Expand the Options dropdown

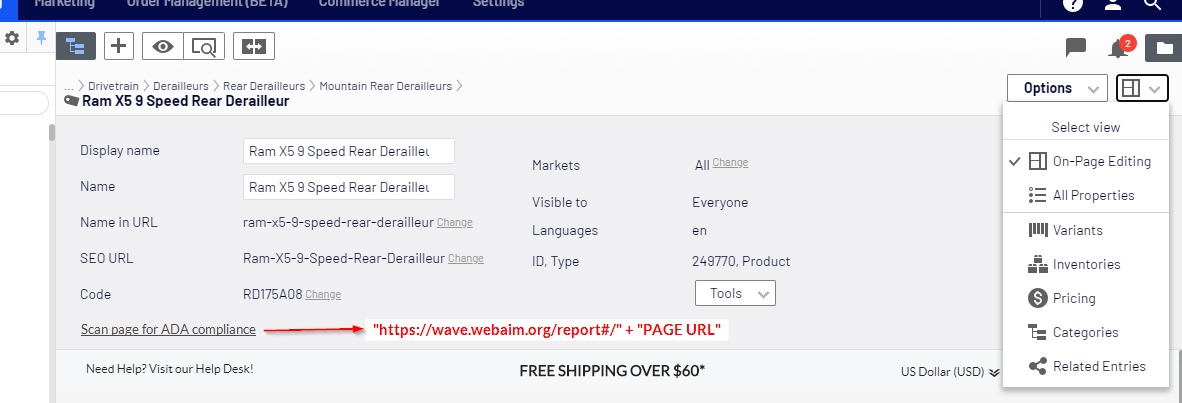point(1057,88)
